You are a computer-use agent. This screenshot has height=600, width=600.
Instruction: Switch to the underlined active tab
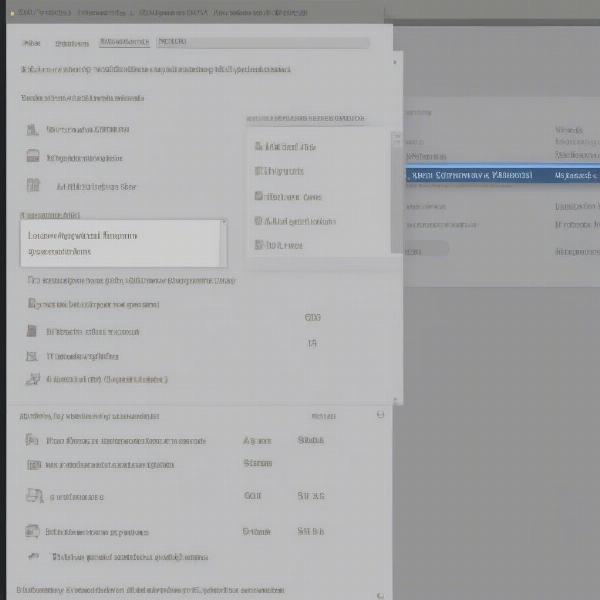(124, 42)
